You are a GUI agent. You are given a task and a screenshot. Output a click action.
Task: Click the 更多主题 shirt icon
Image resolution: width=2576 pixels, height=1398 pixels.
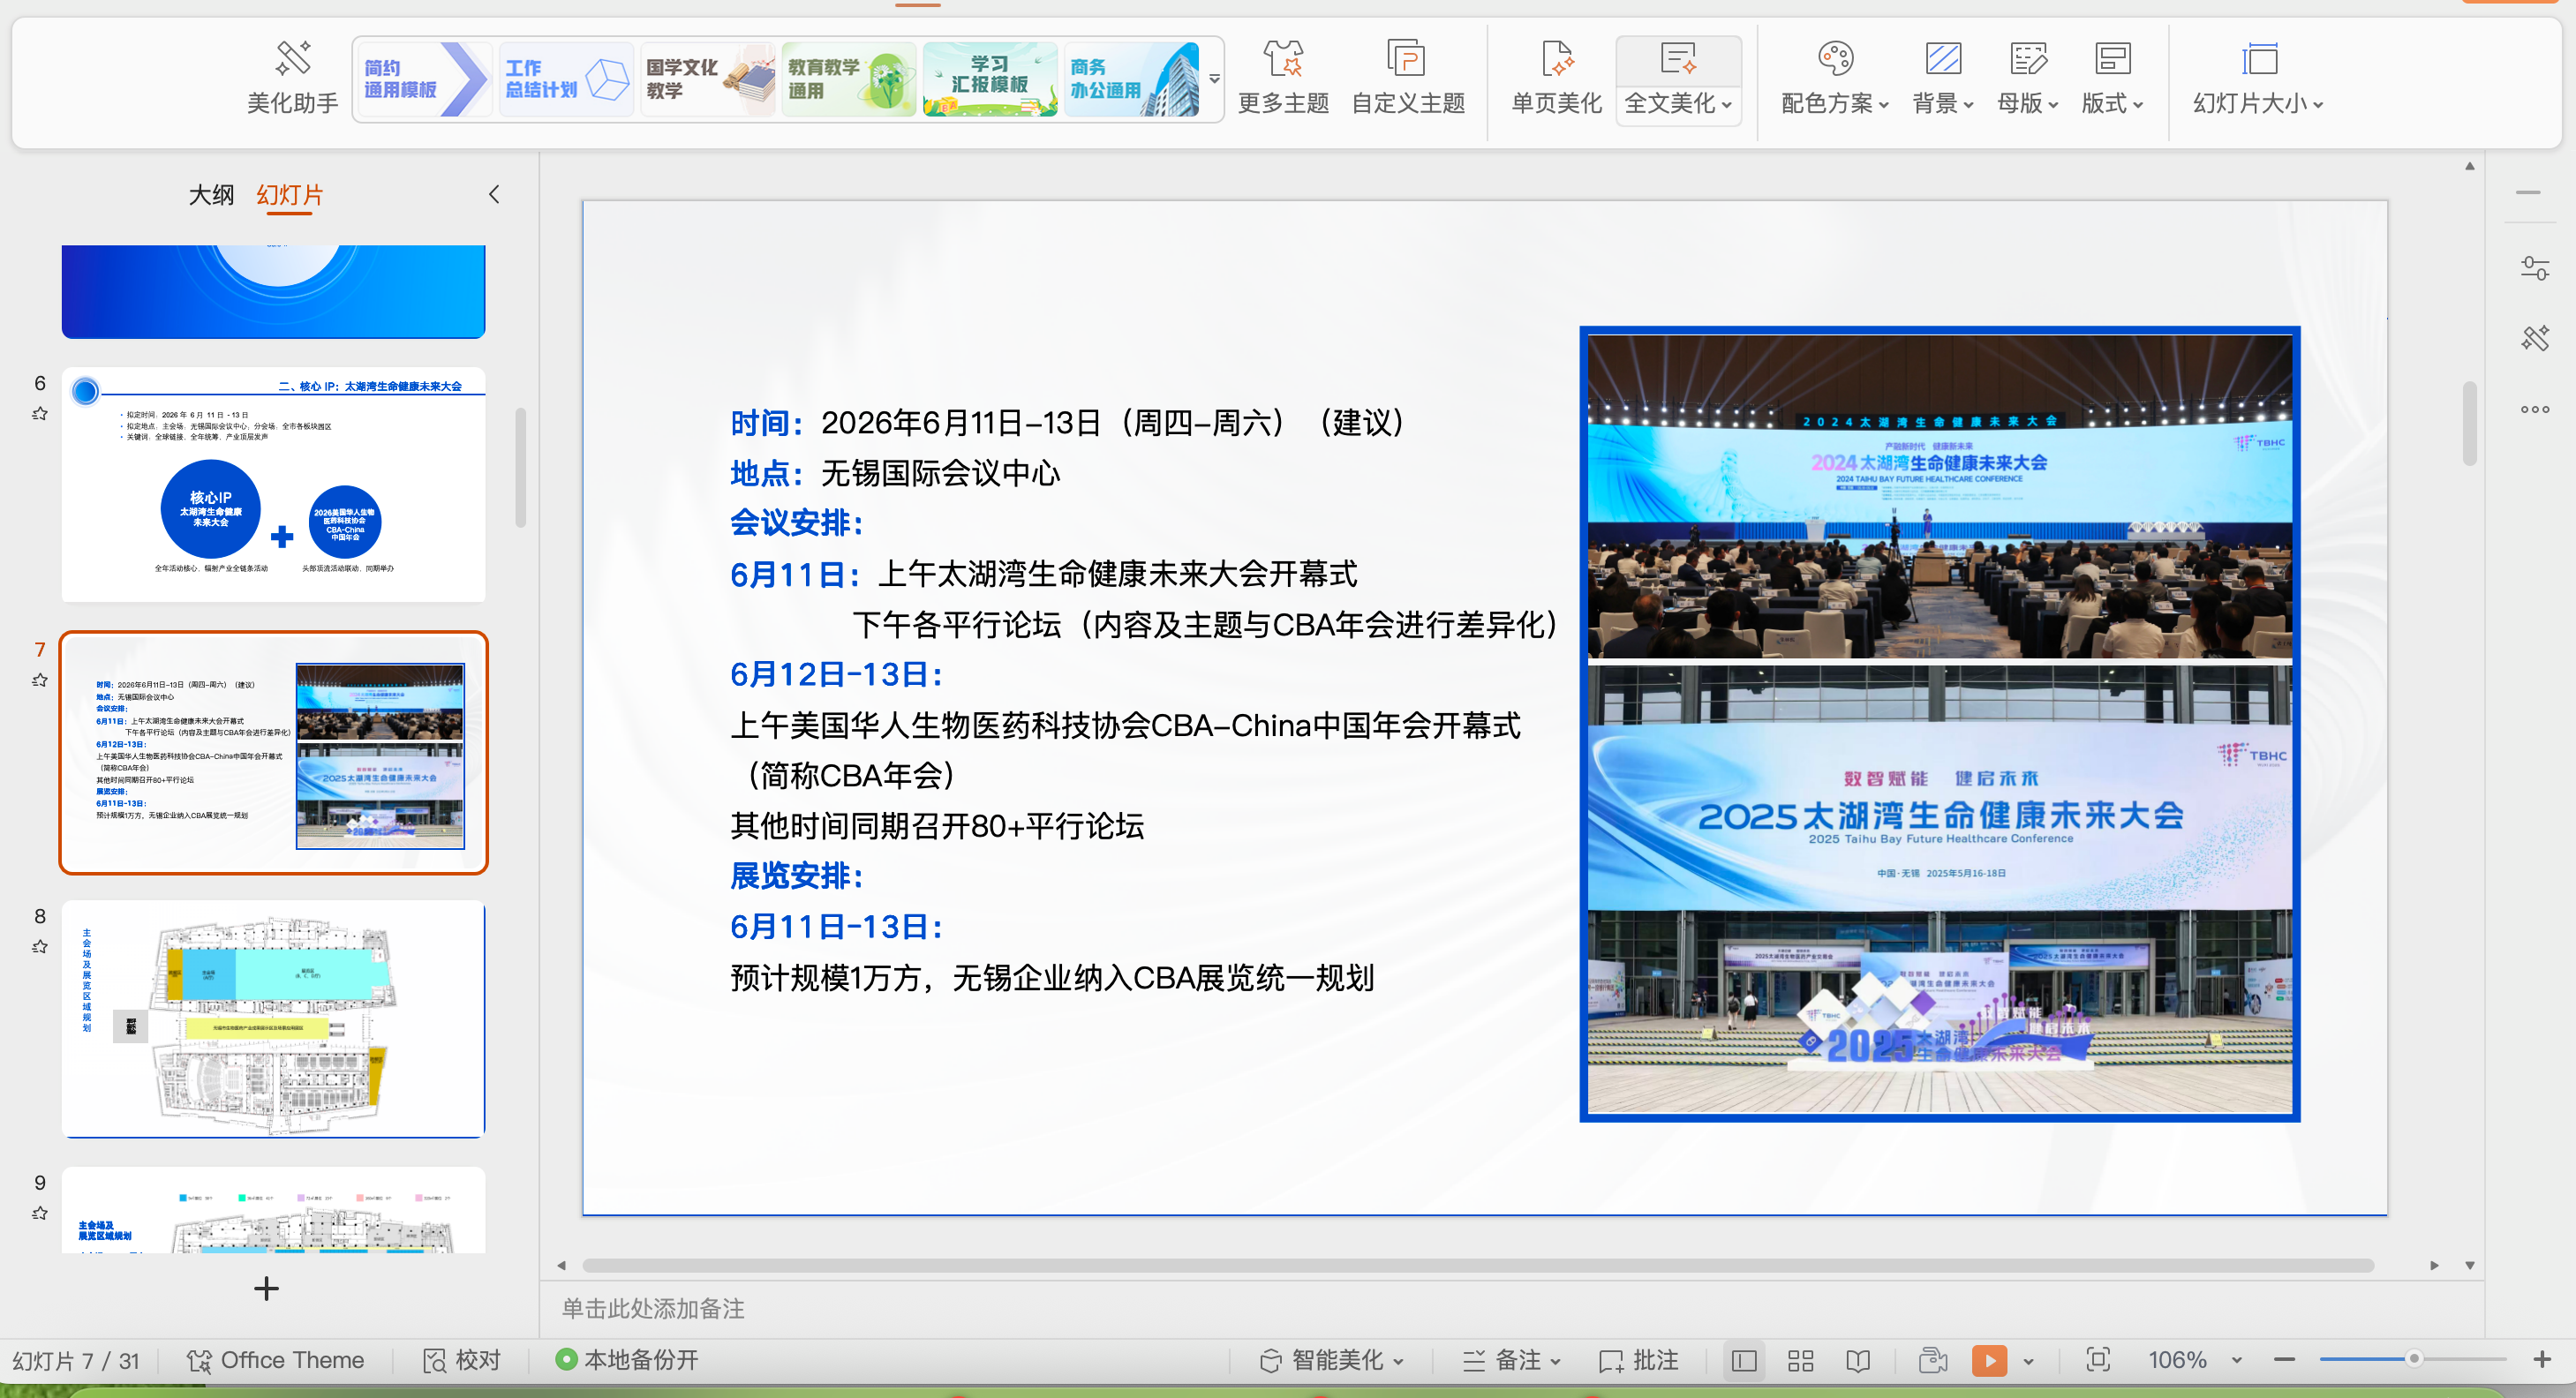click(x=1282, y=60)
